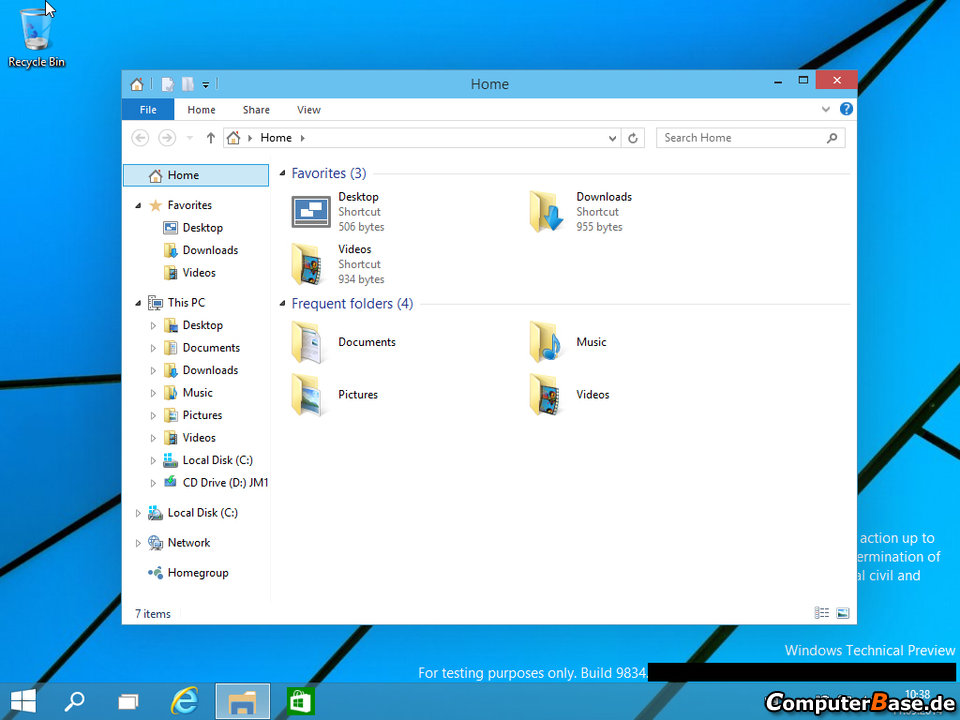Switch to large thumbnails view in status bar
960x720 pixels.
(843, 612)
